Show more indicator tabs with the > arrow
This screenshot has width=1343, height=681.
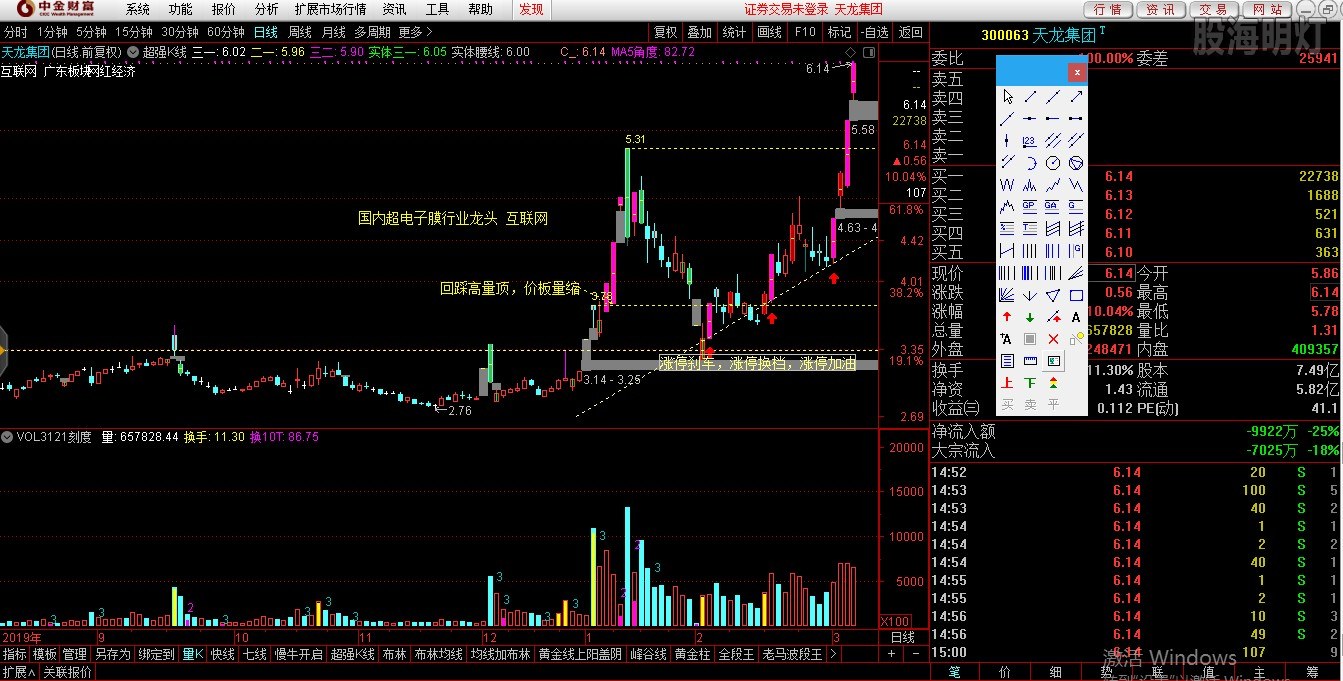pos(834,654)
